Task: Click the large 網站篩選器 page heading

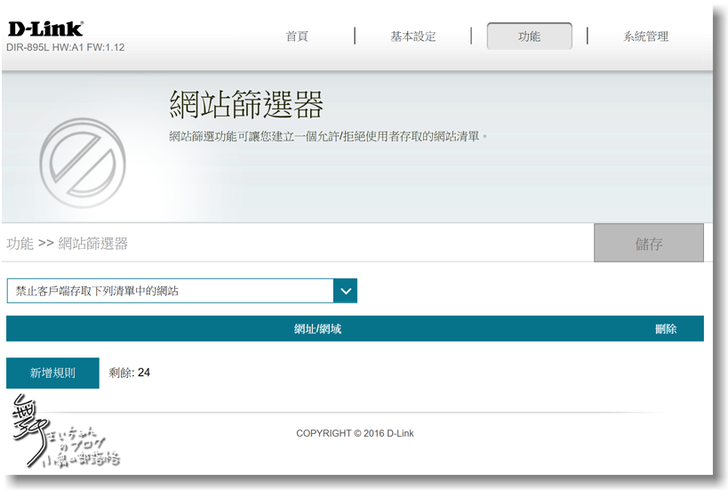Action: pyautogui.click(x=246, y=104)
